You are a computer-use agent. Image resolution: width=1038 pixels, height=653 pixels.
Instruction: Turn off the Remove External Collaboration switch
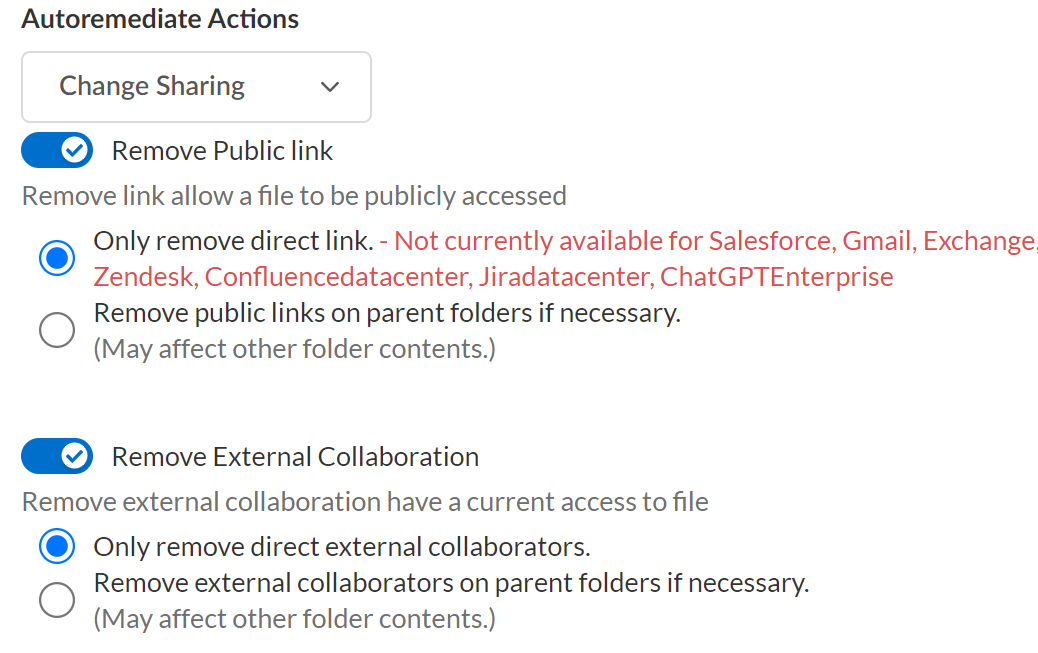click(57, 457)
